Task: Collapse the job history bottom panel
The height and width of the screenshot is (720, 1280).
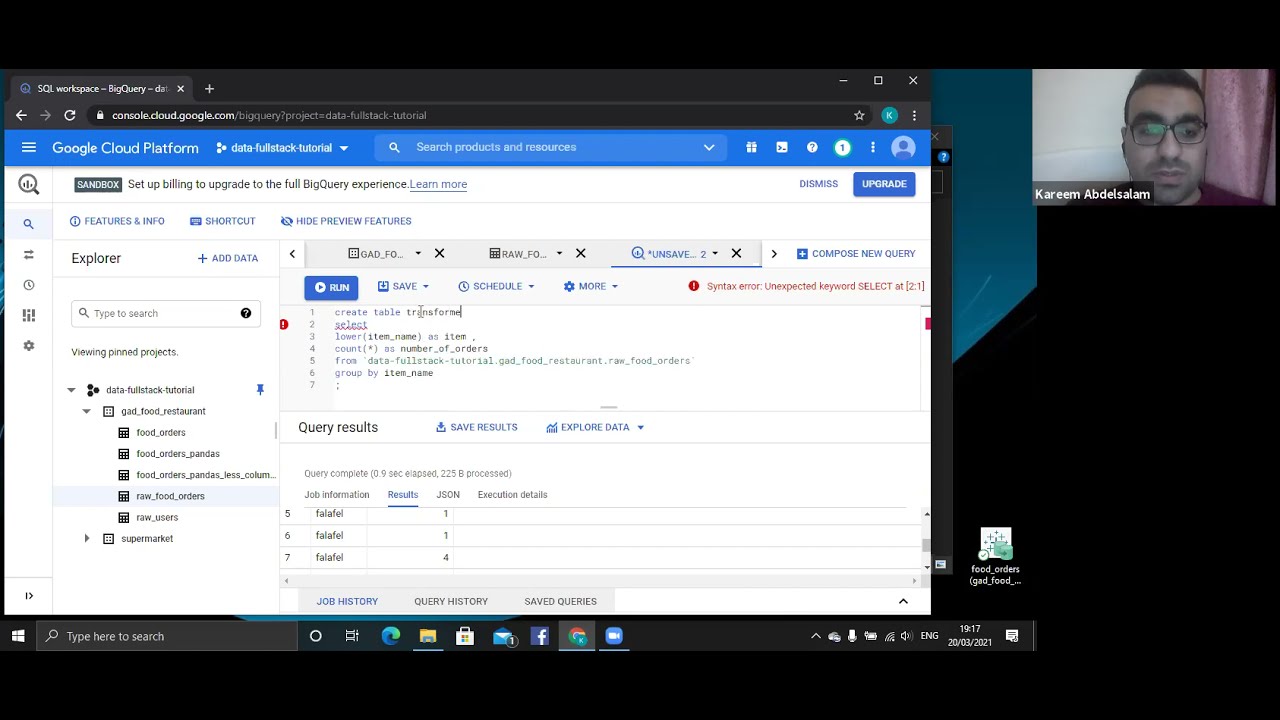Action: pyautogui.click(x=903, y=601)
